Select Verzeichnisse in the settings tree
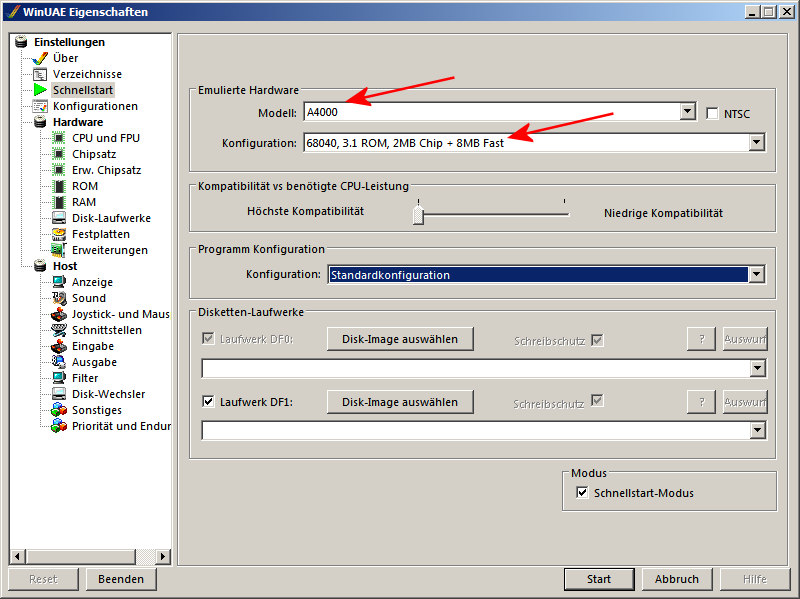 click(87, 74)
